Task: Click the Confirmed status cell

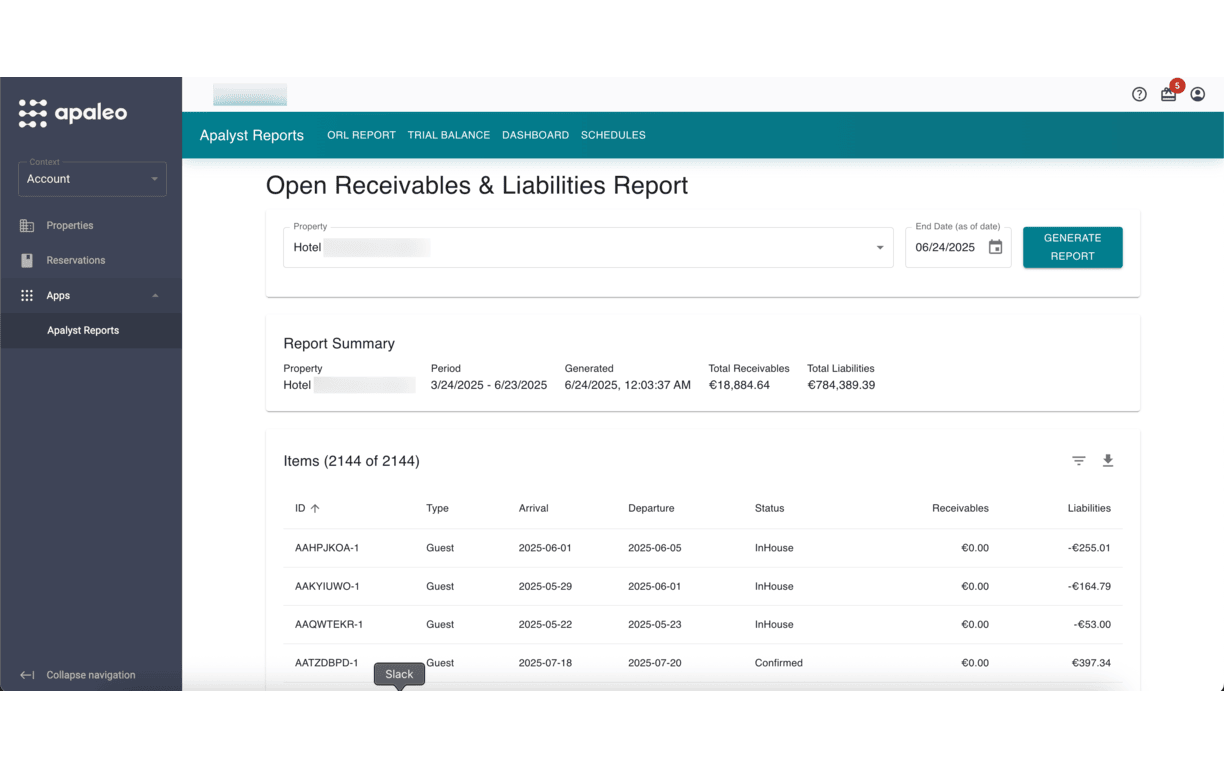Action: 779,662
